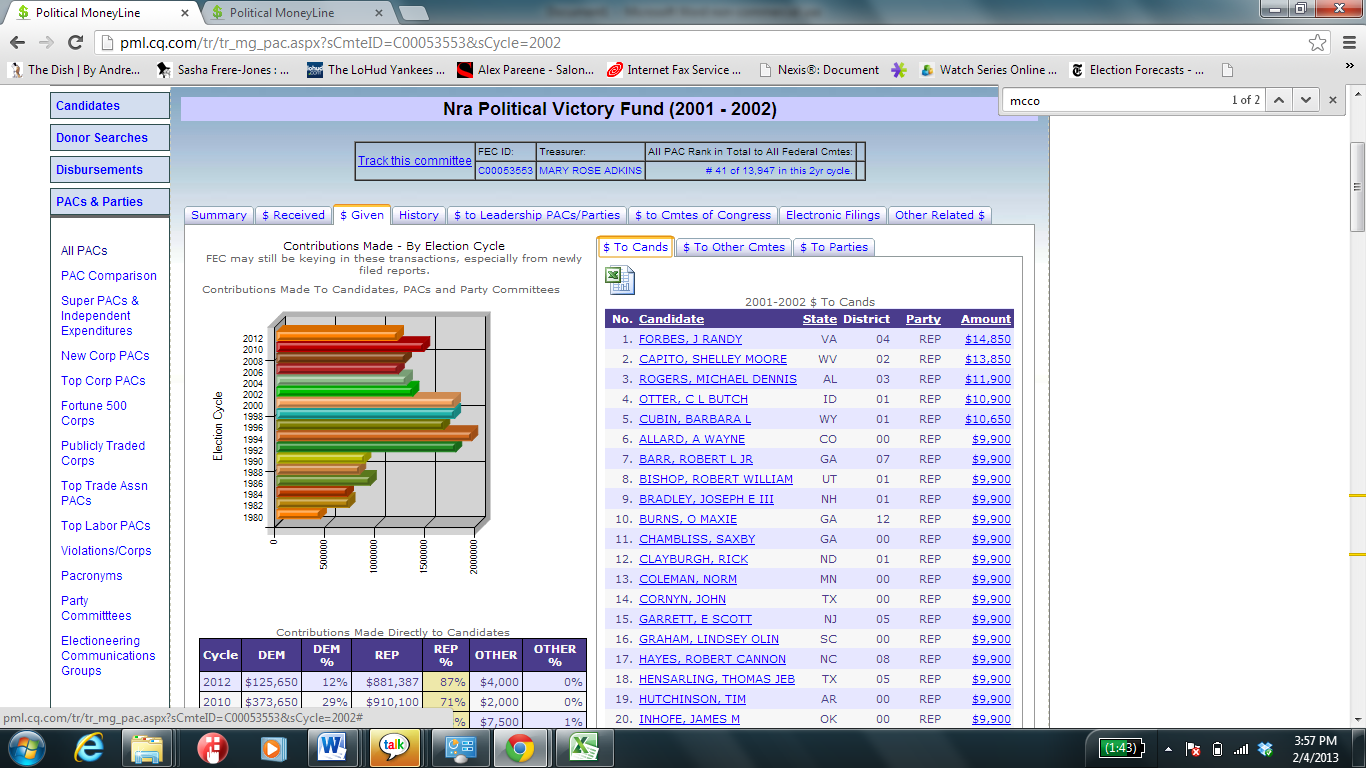This screenshot has width=1366, height=768.
Task: Open the Summary tab
Action: coord(218,215)
